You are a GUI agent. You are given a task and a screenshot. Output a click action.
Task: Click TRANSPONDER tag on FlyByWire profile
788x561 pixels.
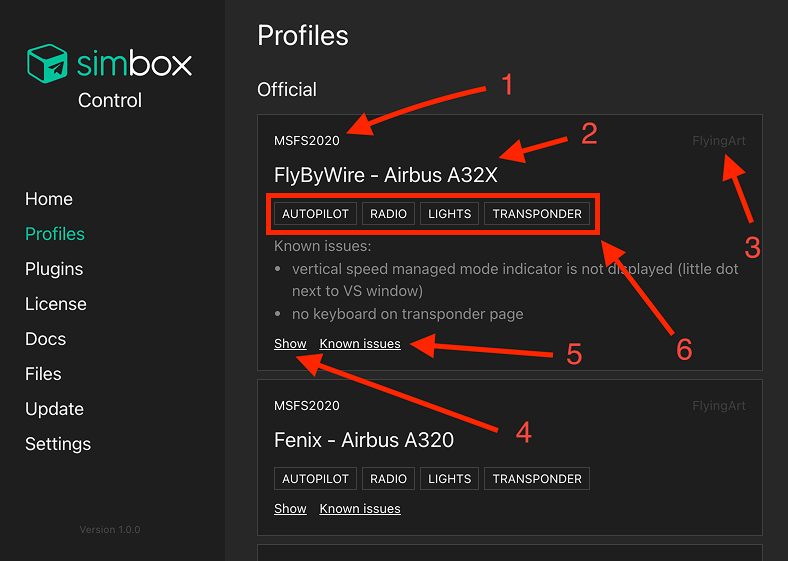537,214
